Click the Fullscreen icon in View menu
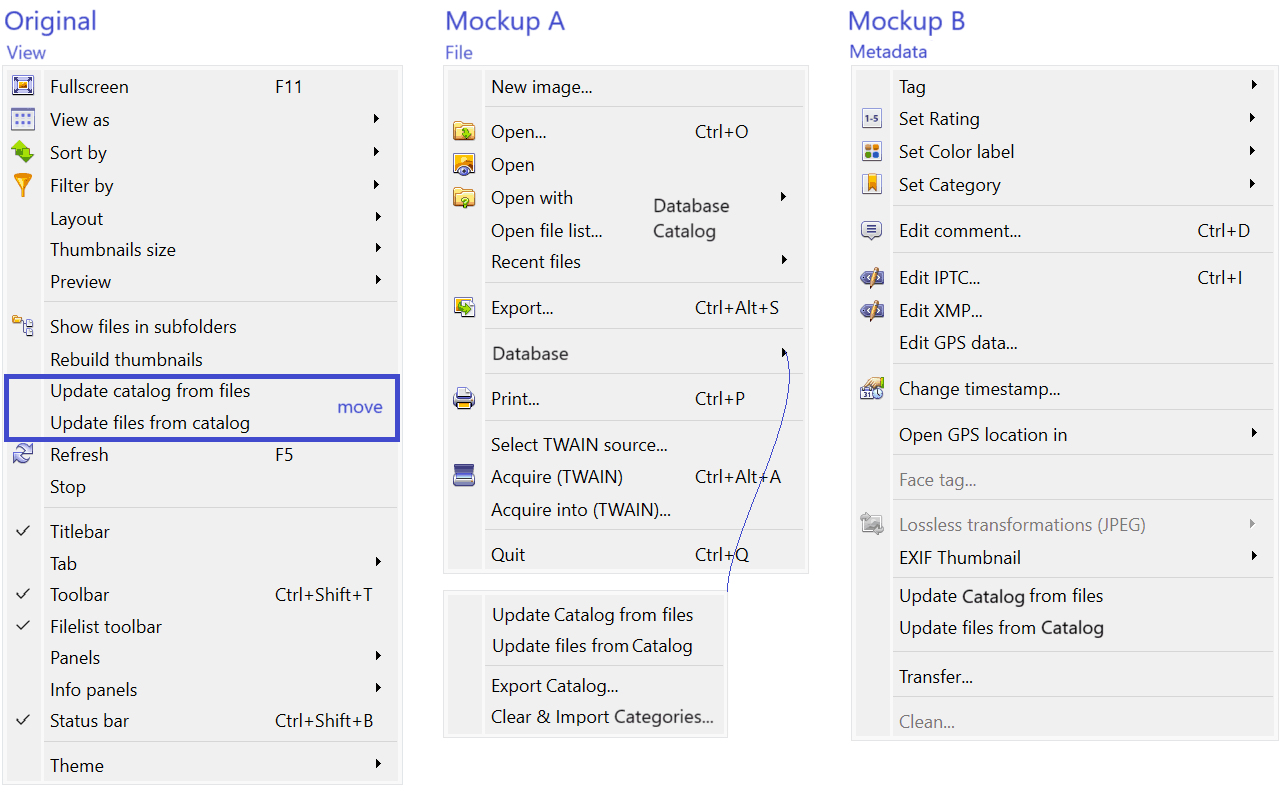This screenshot has height=786, width=1280. tap(23, 86)
